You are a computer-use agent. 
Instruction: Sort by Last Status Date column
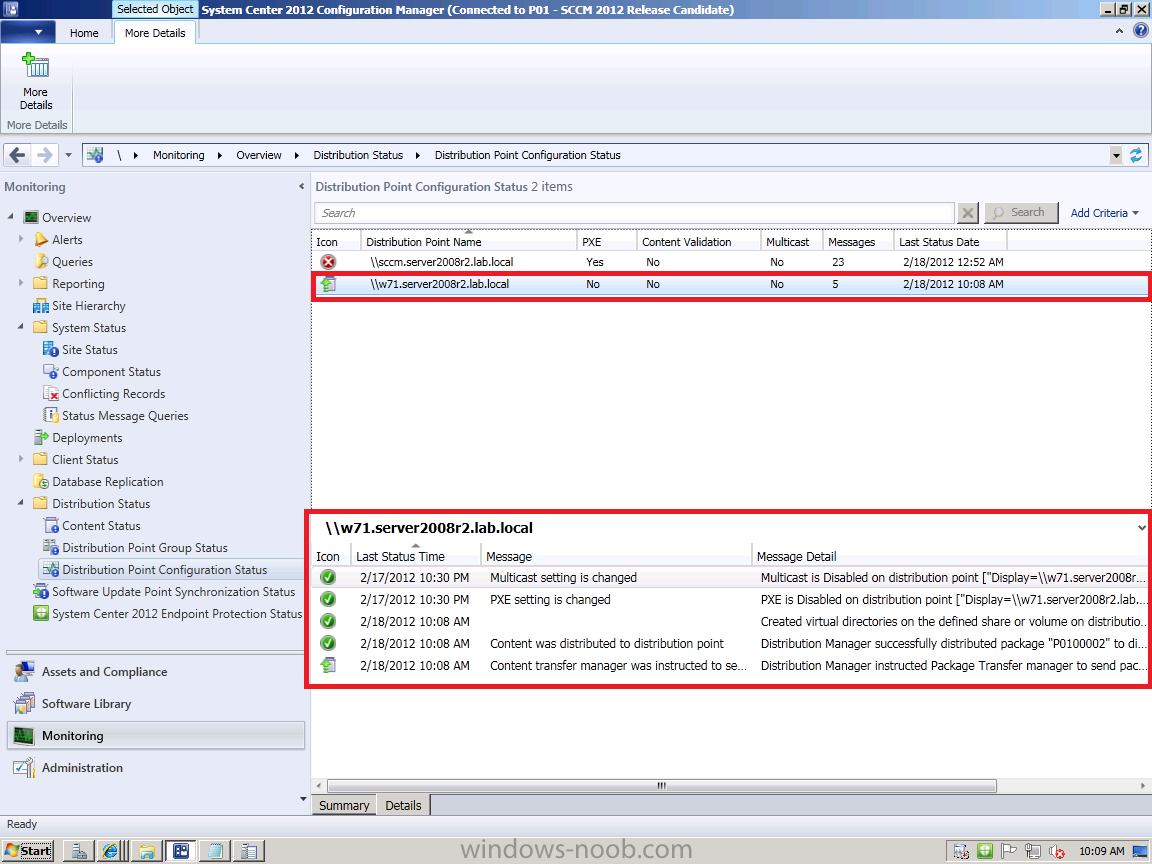click(950, 242)
